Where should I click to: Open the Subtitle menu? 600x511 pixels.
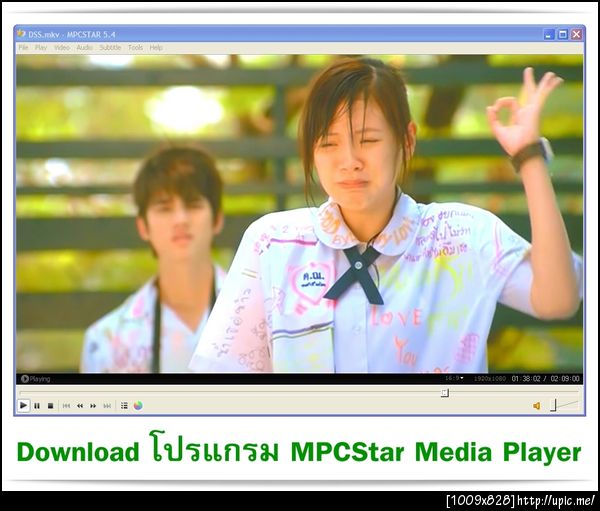tap(110, 47)
